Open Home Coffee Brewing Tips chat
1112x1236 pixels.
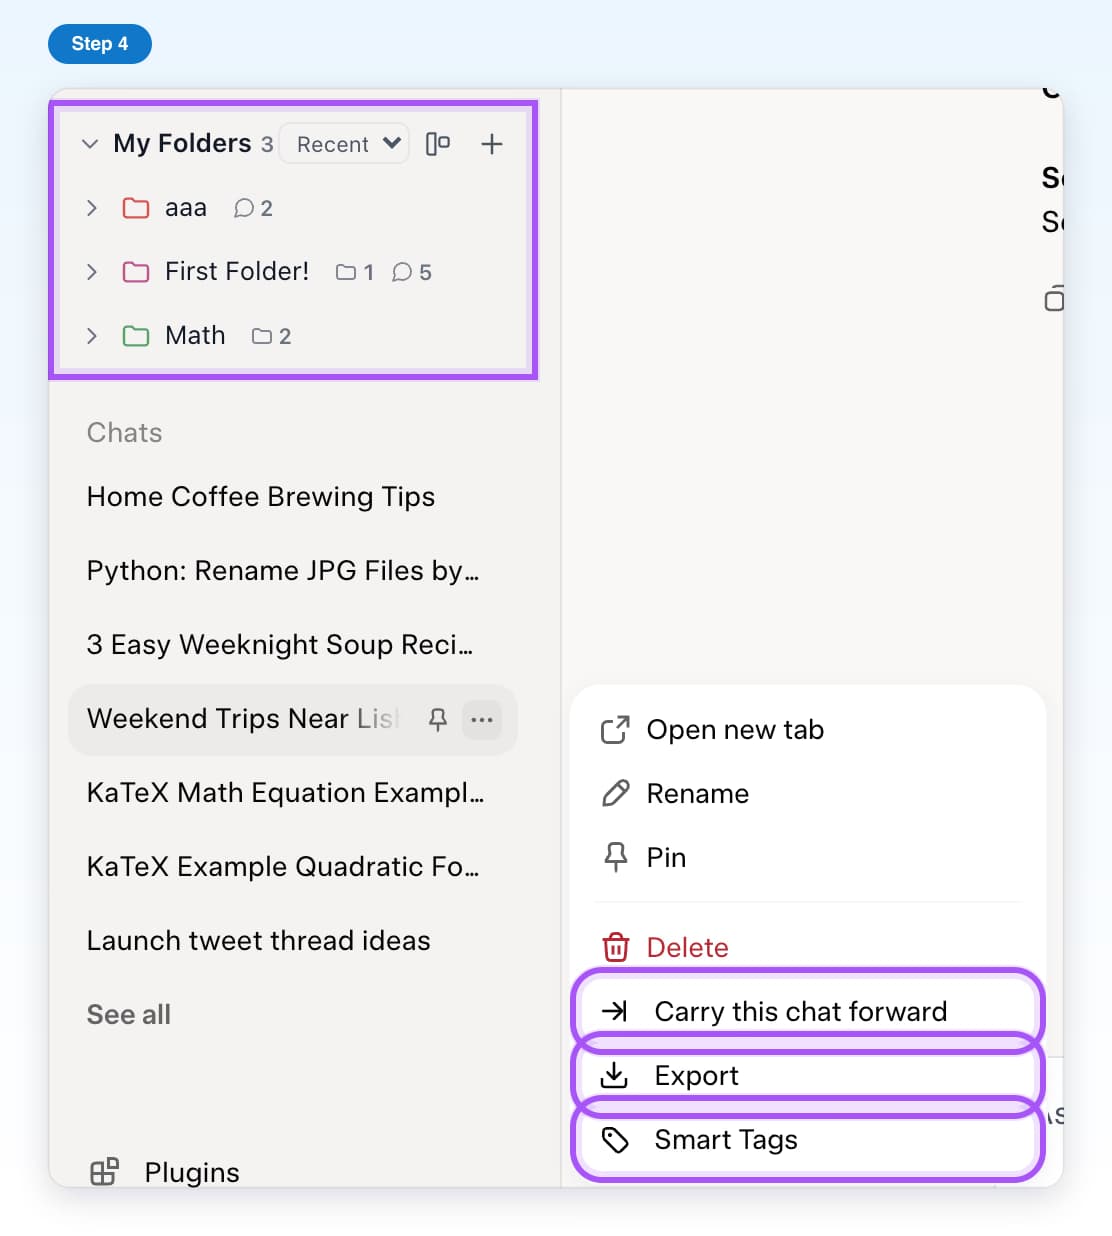pyautogui.click(x=261, y=497)
